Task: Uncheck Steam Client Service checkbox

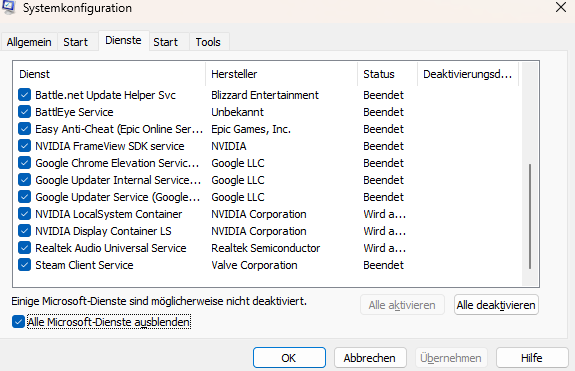Action: click(x=24, y=265)
